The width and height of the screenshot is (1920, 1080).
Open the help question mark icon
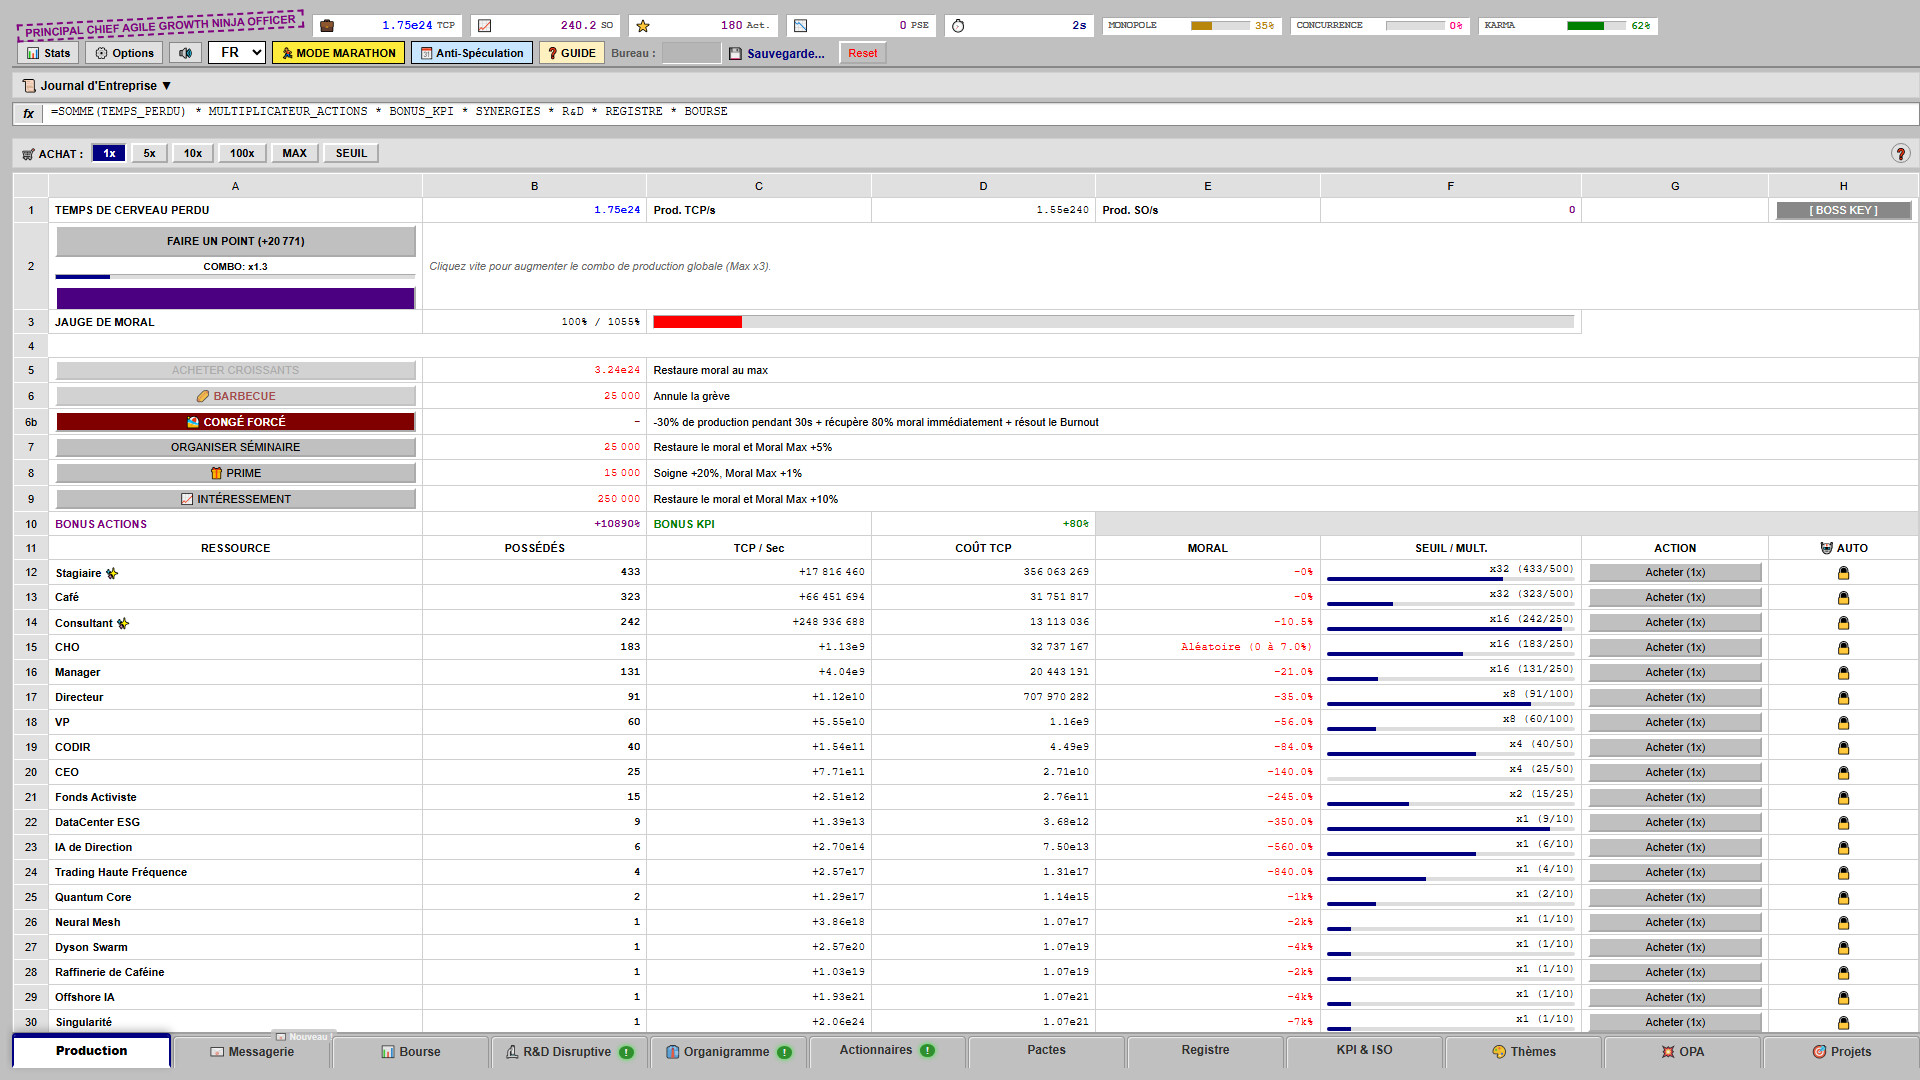click(1900, 153)
